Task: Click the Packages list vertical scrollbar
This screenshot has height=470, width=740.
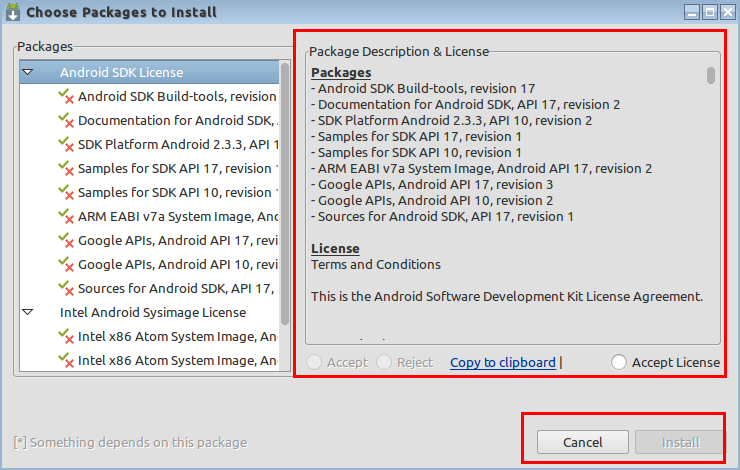Action: [x=285, y=194]
